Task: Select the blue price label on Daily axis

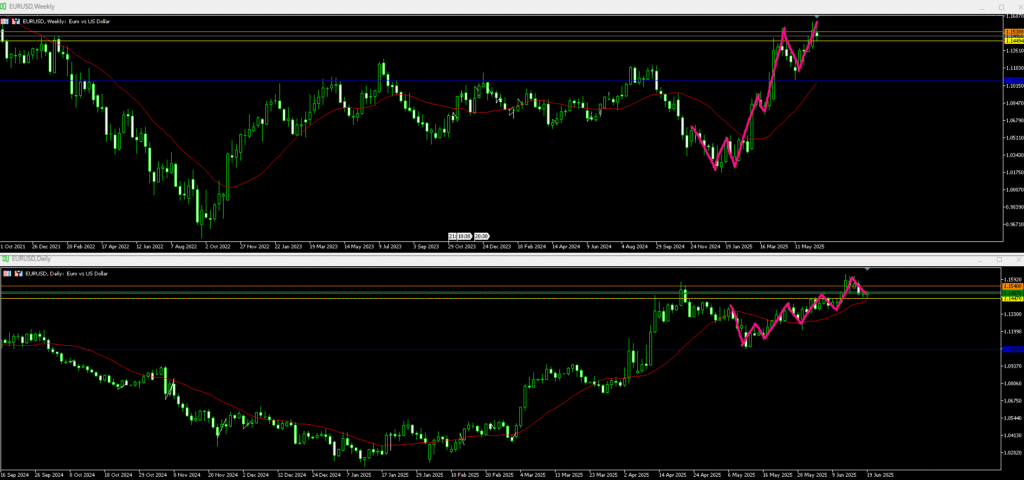Action: 1013,349
